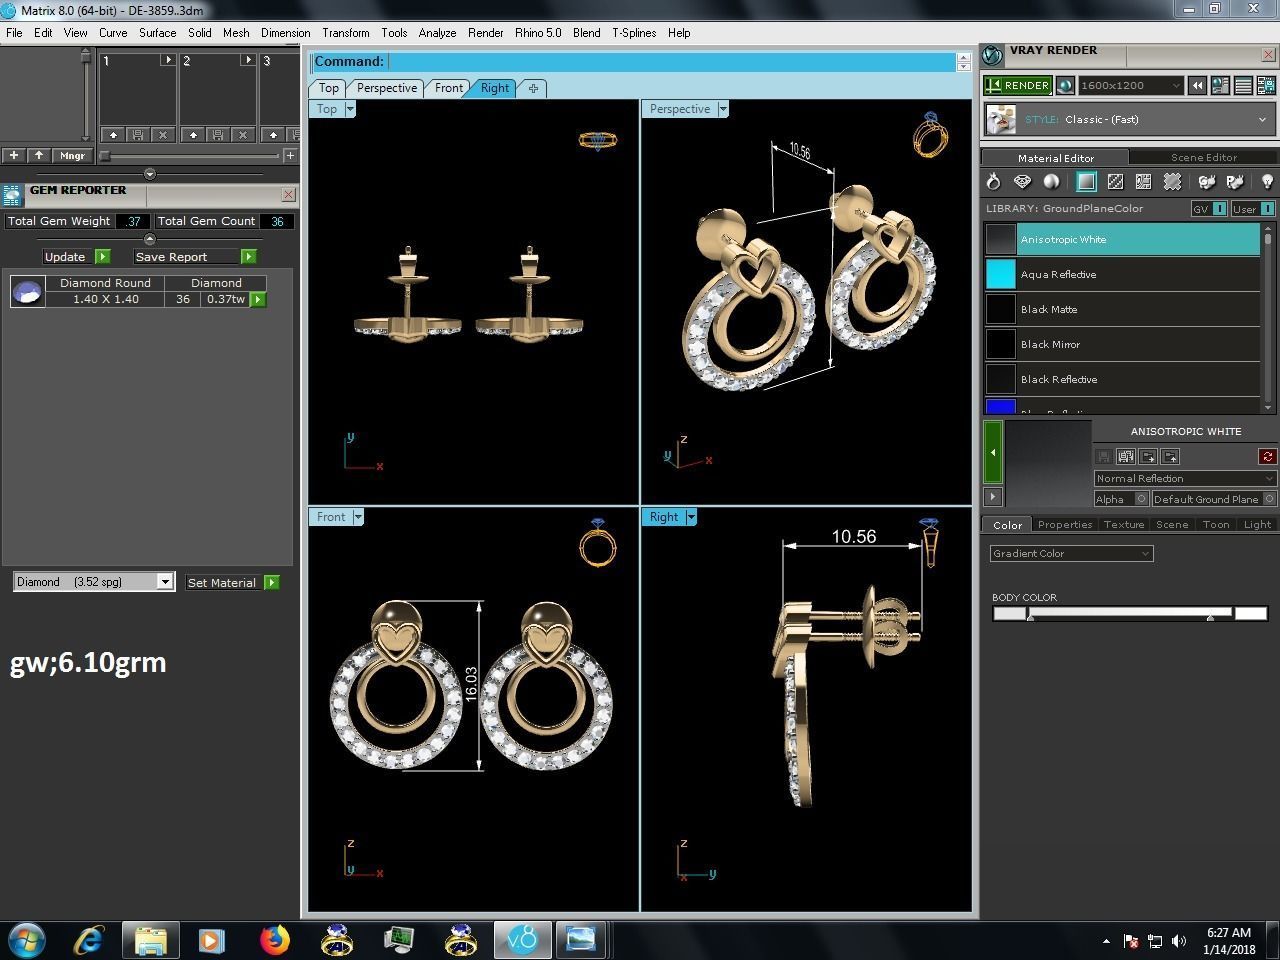Toggle the User library switch

point(1253,209)
